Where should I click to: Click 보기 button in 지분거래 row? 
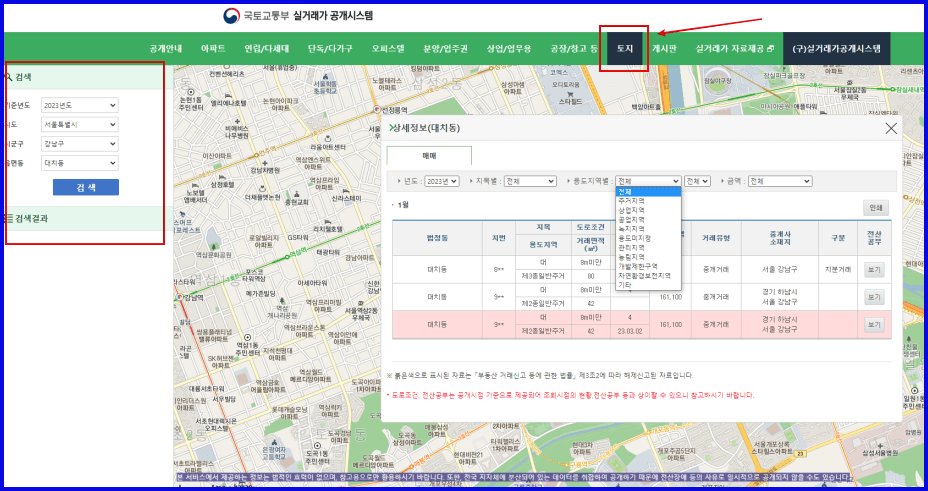click(874, 270)
